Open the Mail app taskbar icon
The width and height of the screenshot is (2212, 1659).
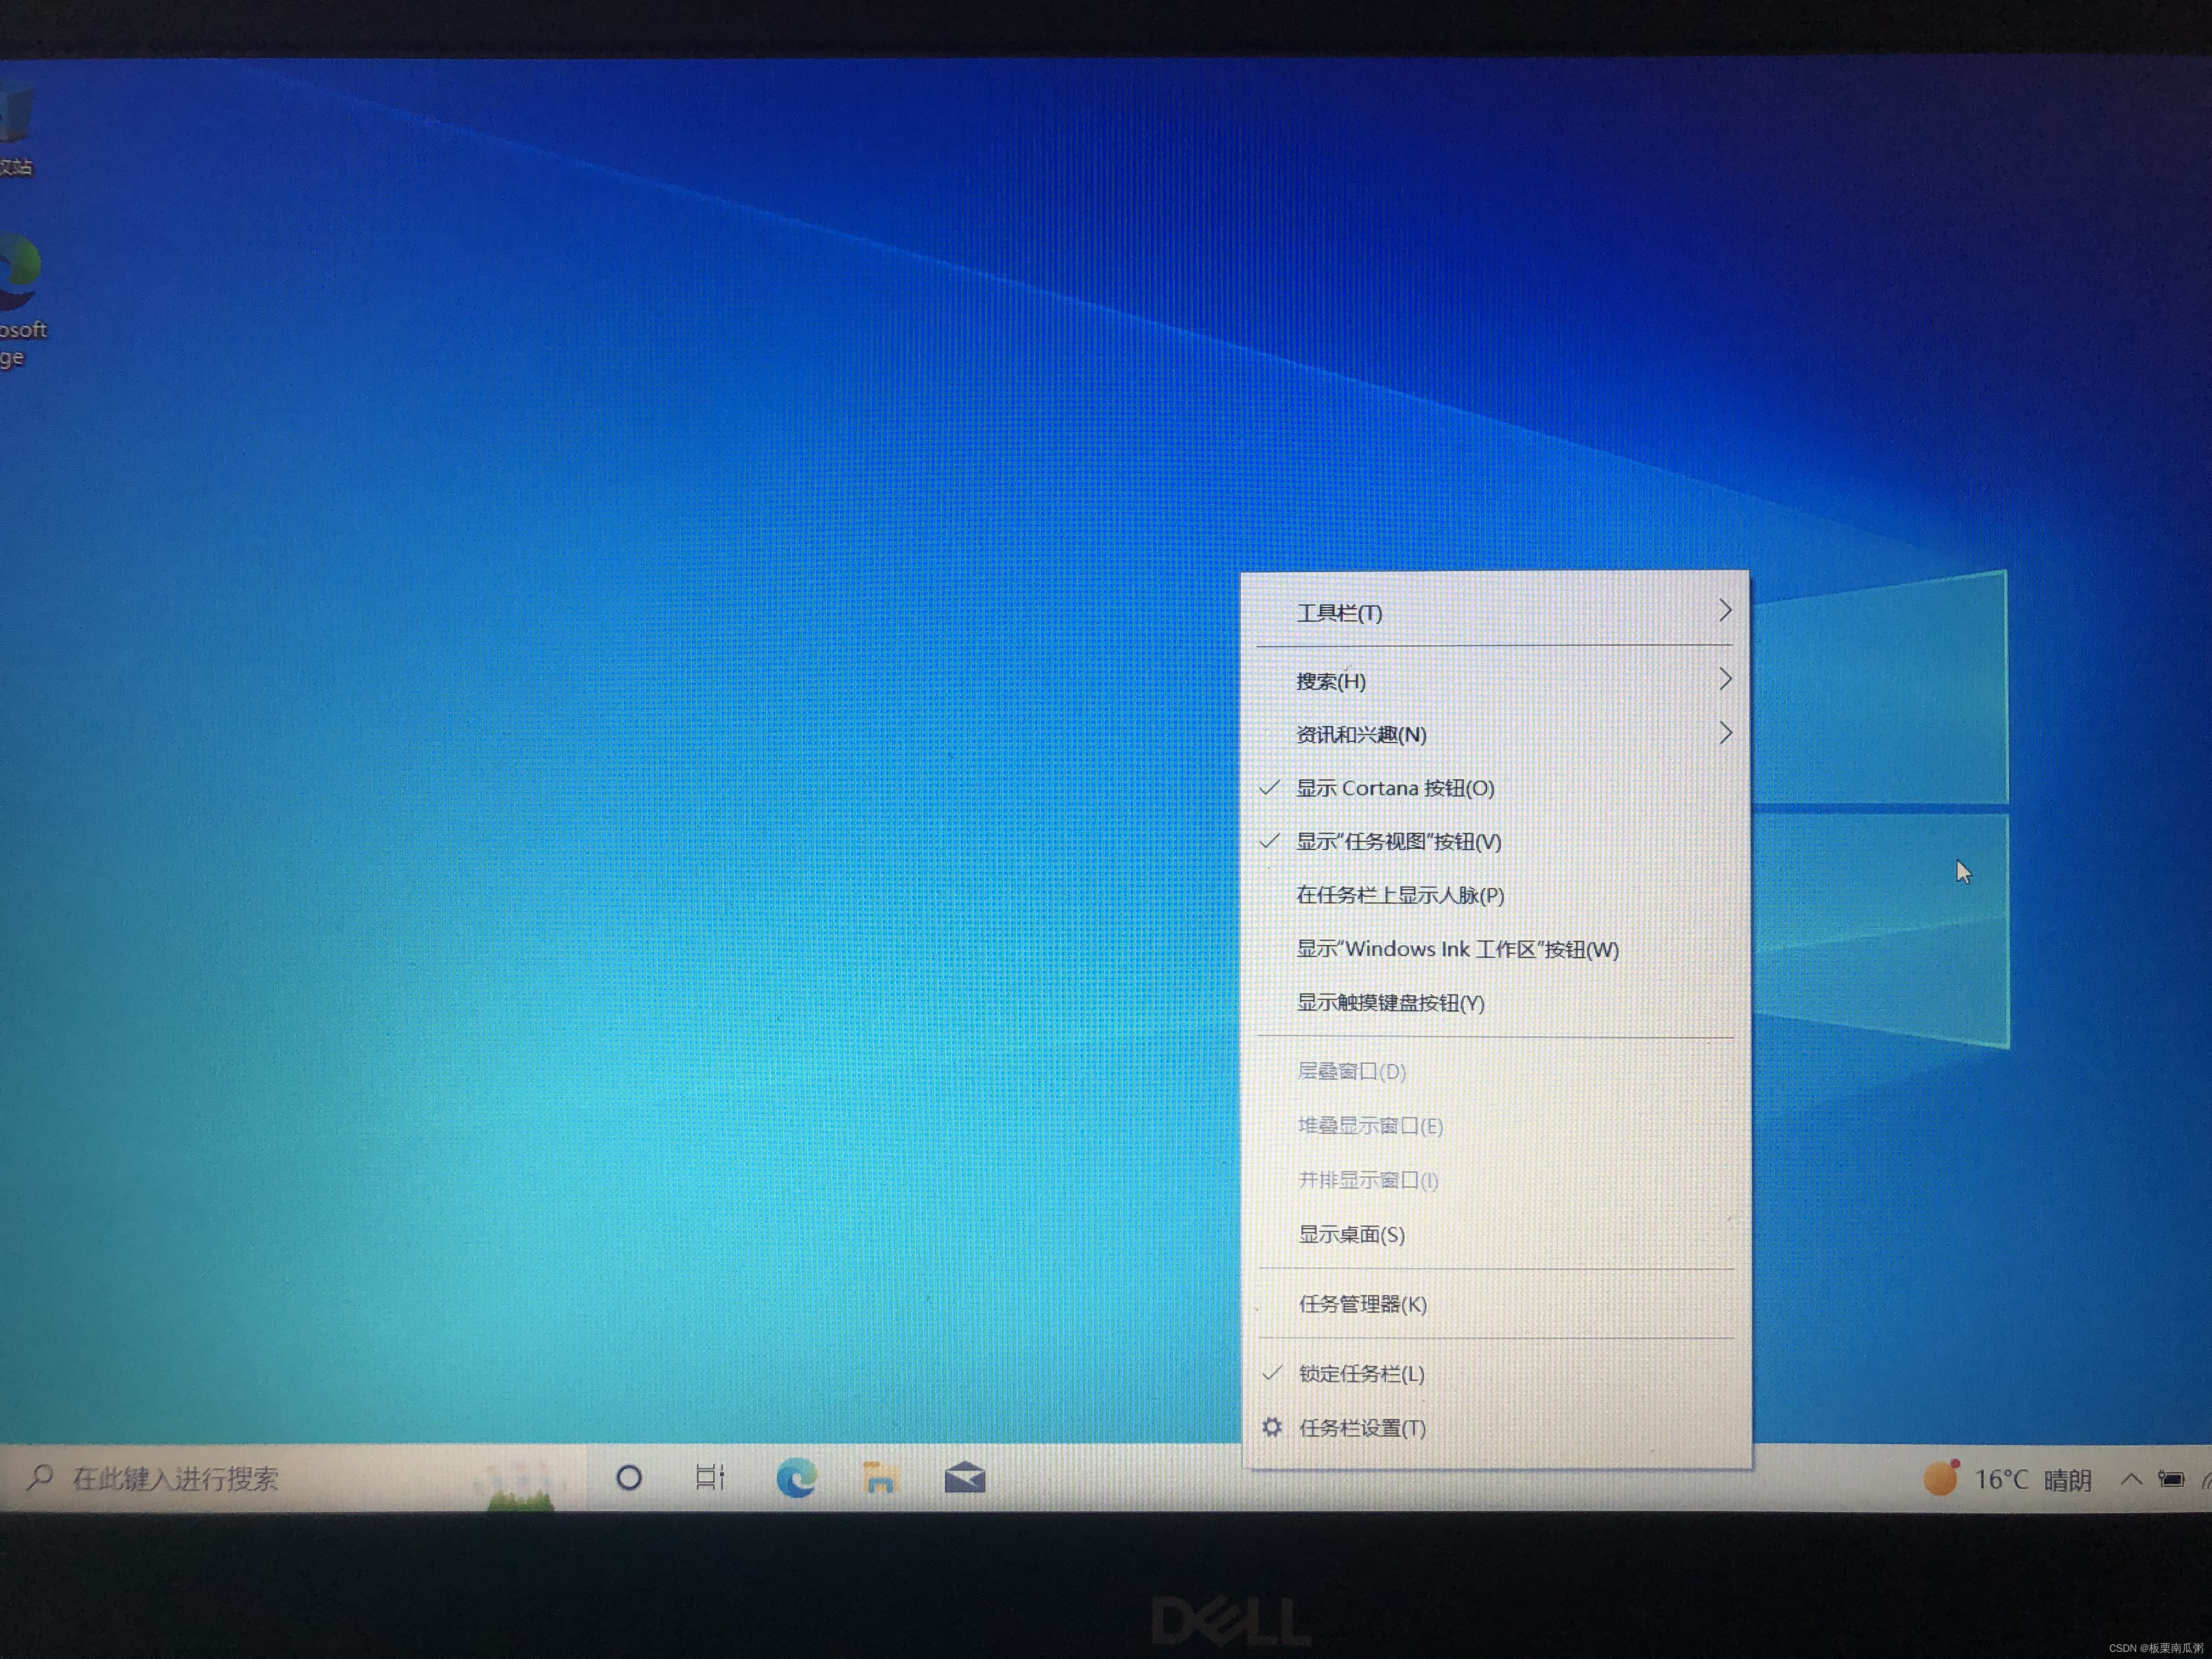click(x=965, y=1477)
